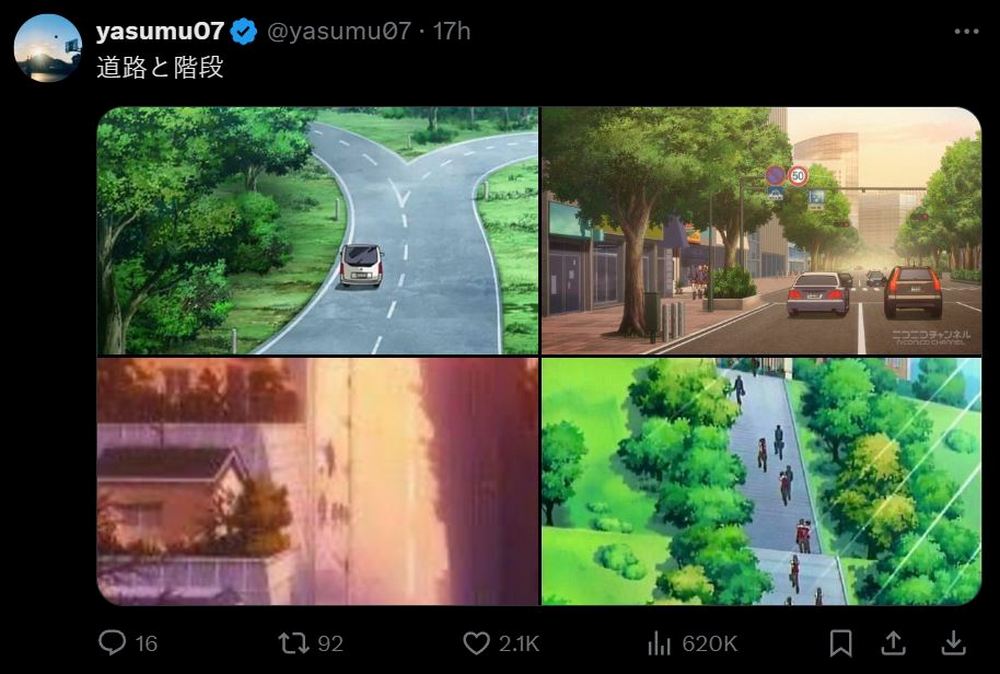The width and height of the screenshot is (1000, 674).
Task: Open the park stairway with people image
Action: click(761, 481)
